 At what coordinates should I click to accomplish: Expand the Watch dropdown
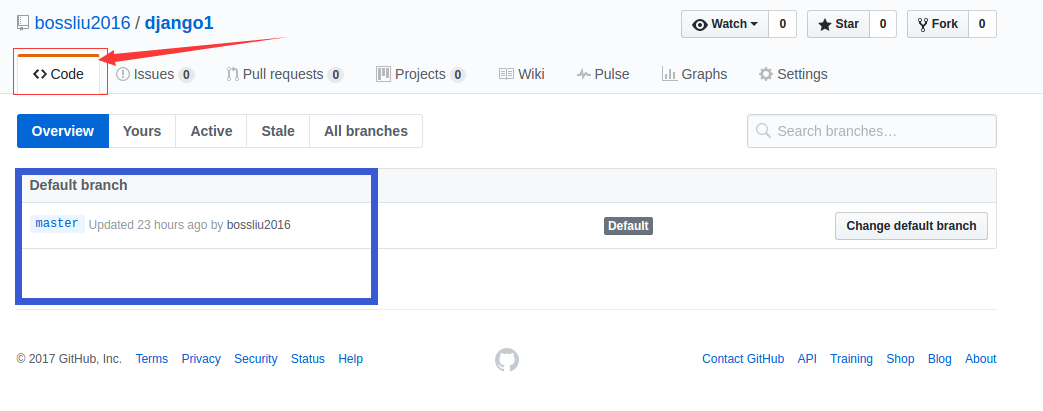tap(725, 24)
